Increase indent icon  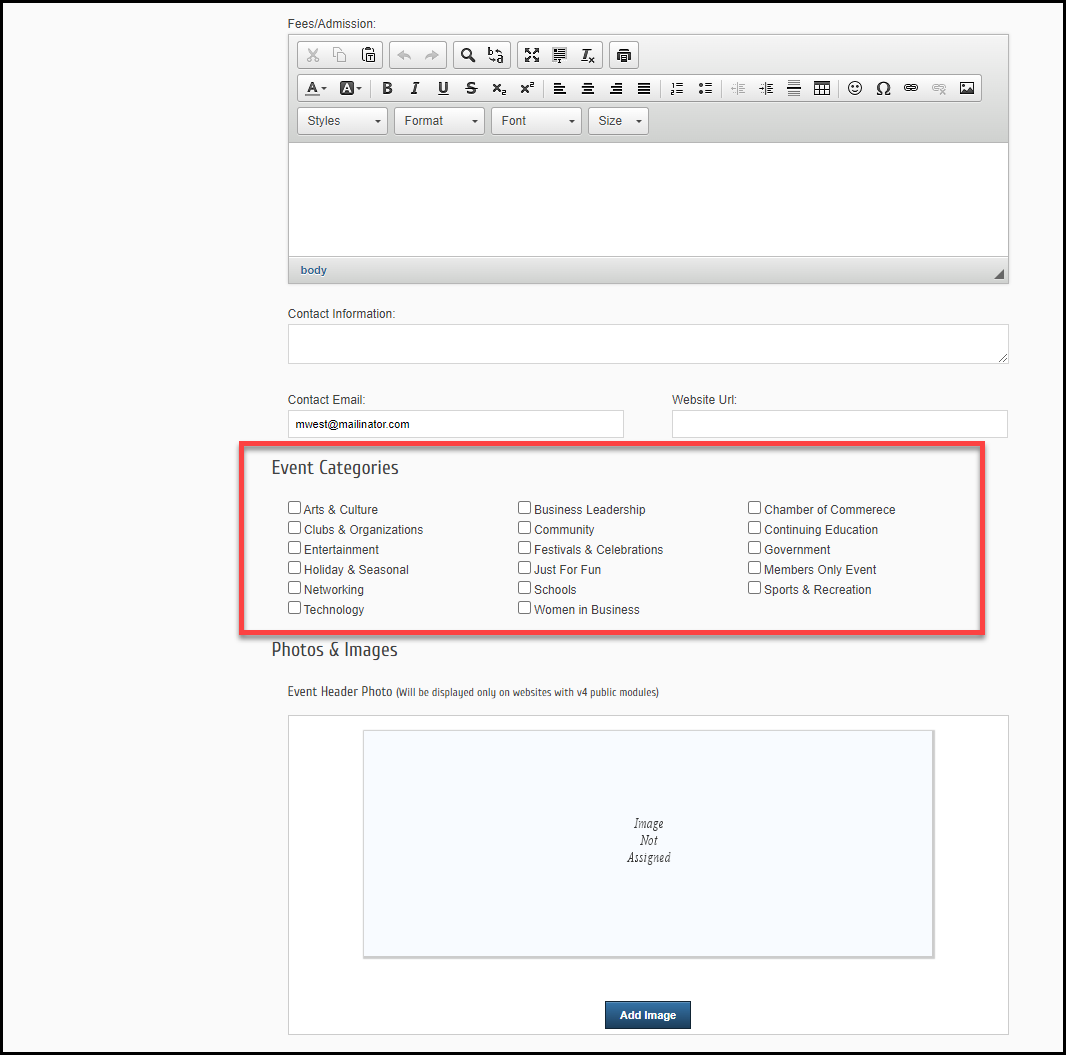(x=766, y=88)
